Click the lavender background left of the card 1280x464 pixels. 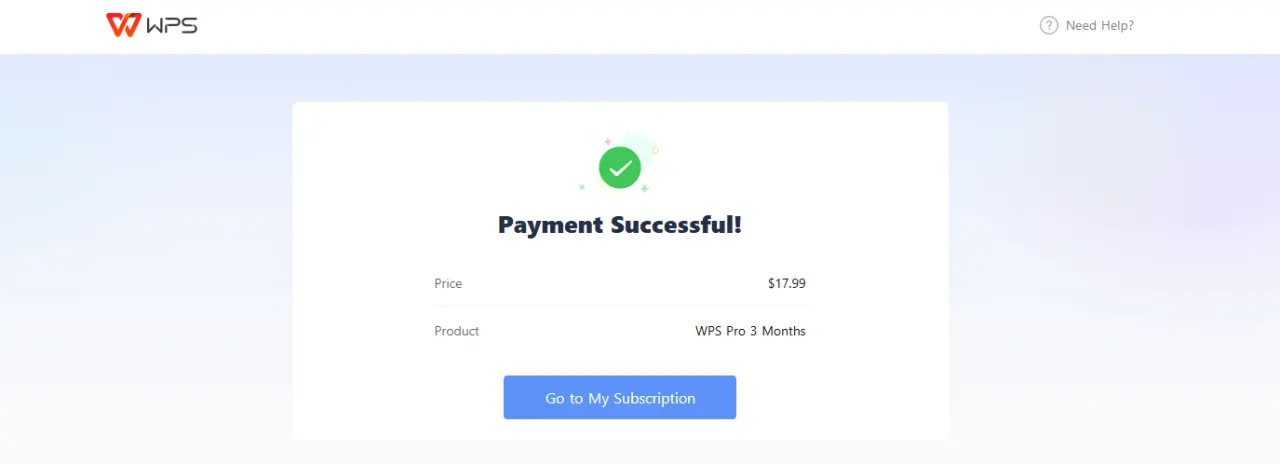(146, 260)
